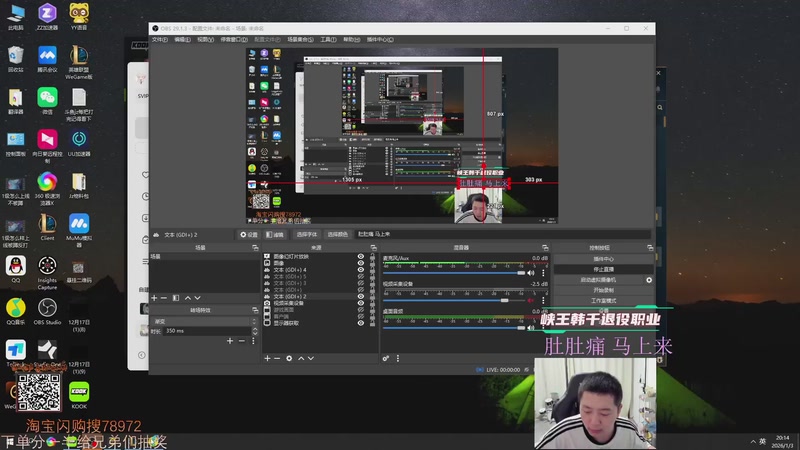Pop out the Scene Transitions dock

[255, 310]
